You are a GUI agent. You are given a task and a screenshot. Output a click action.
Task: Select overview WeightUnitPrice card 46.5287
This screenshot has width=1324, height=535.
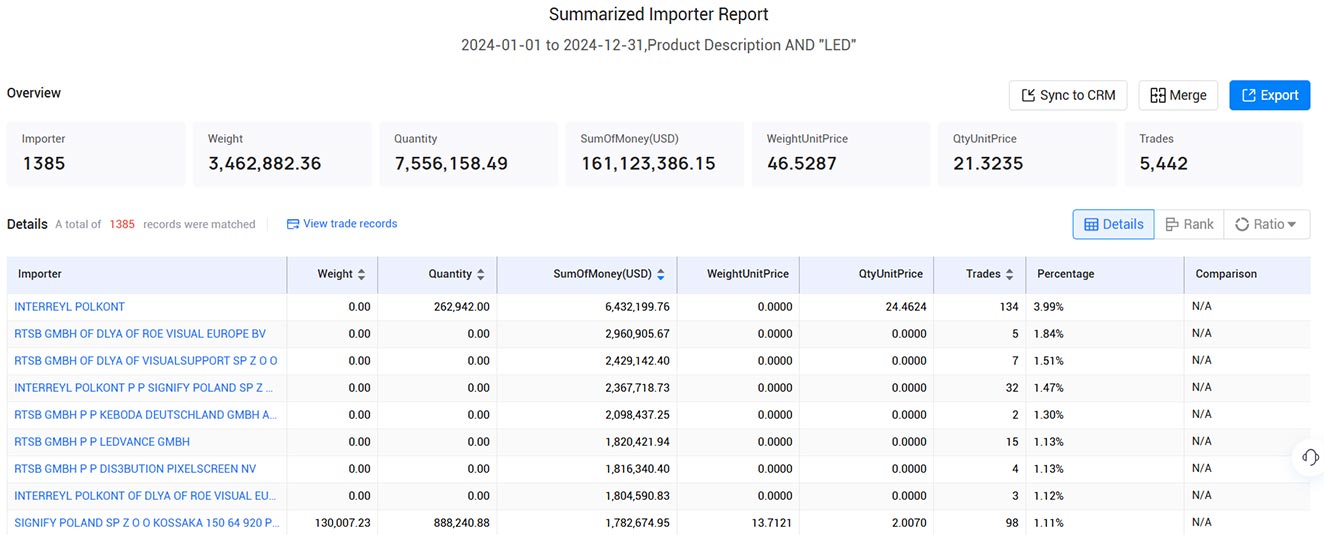pos(841,154)
